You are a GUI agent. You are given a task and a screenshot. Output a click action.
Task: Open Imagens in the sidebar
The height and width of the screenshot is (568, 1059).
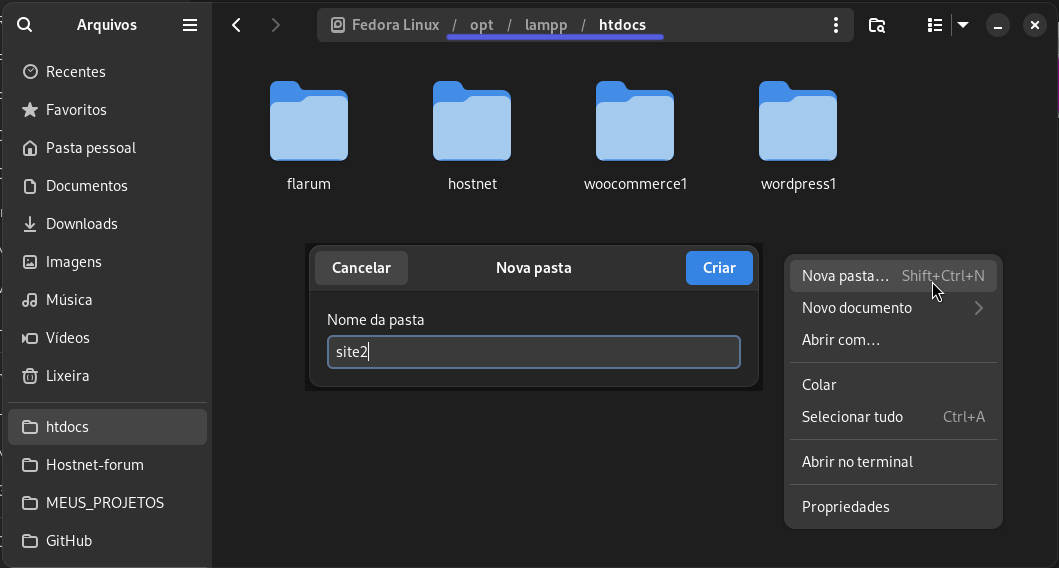point(107,261)
